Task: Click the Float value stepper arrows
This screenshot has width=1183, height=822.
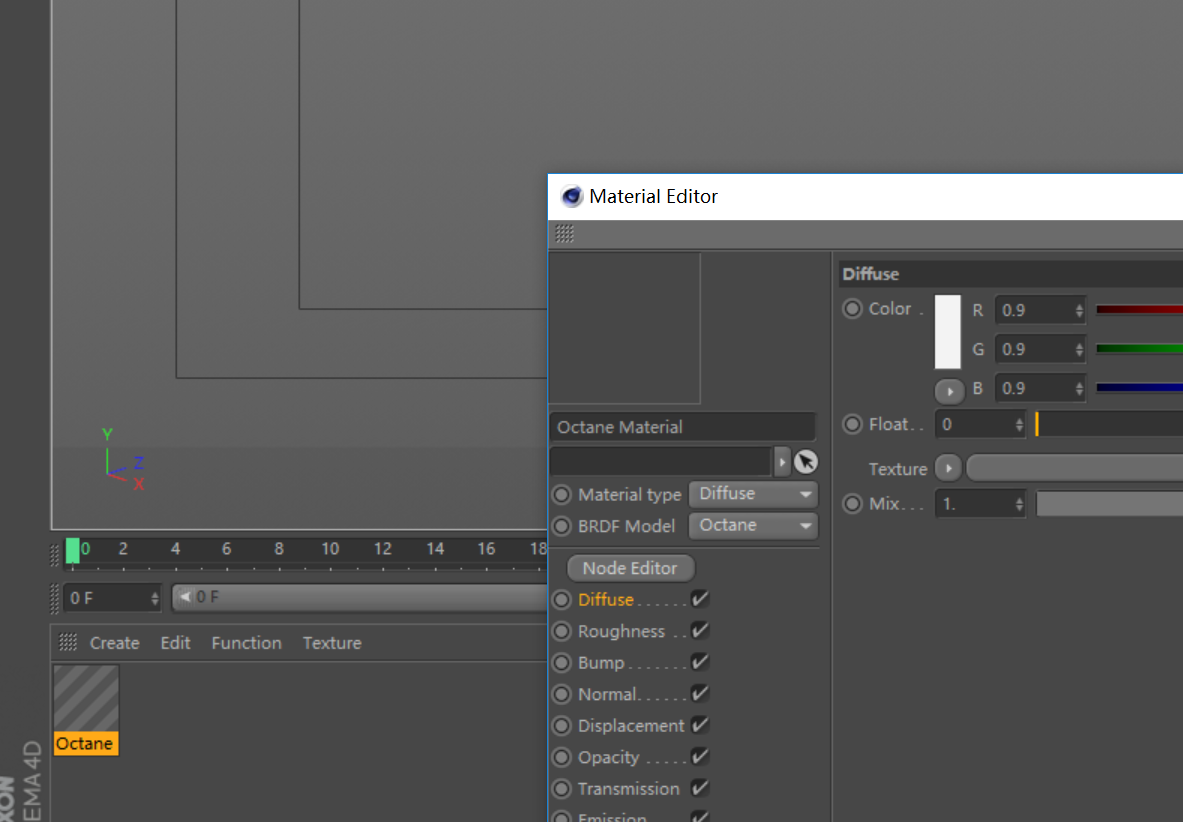Action: (x=1019, y=425)
